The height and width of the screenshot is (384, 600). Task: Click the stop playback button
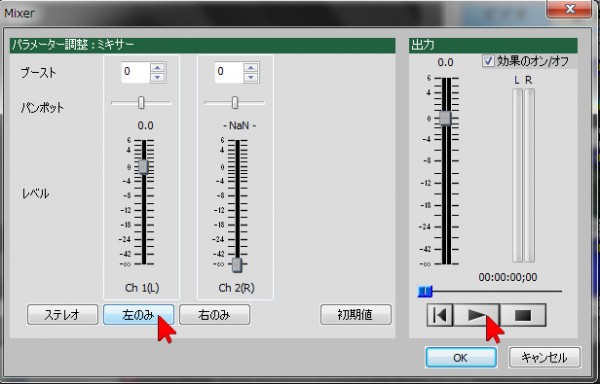click(523, 315)
